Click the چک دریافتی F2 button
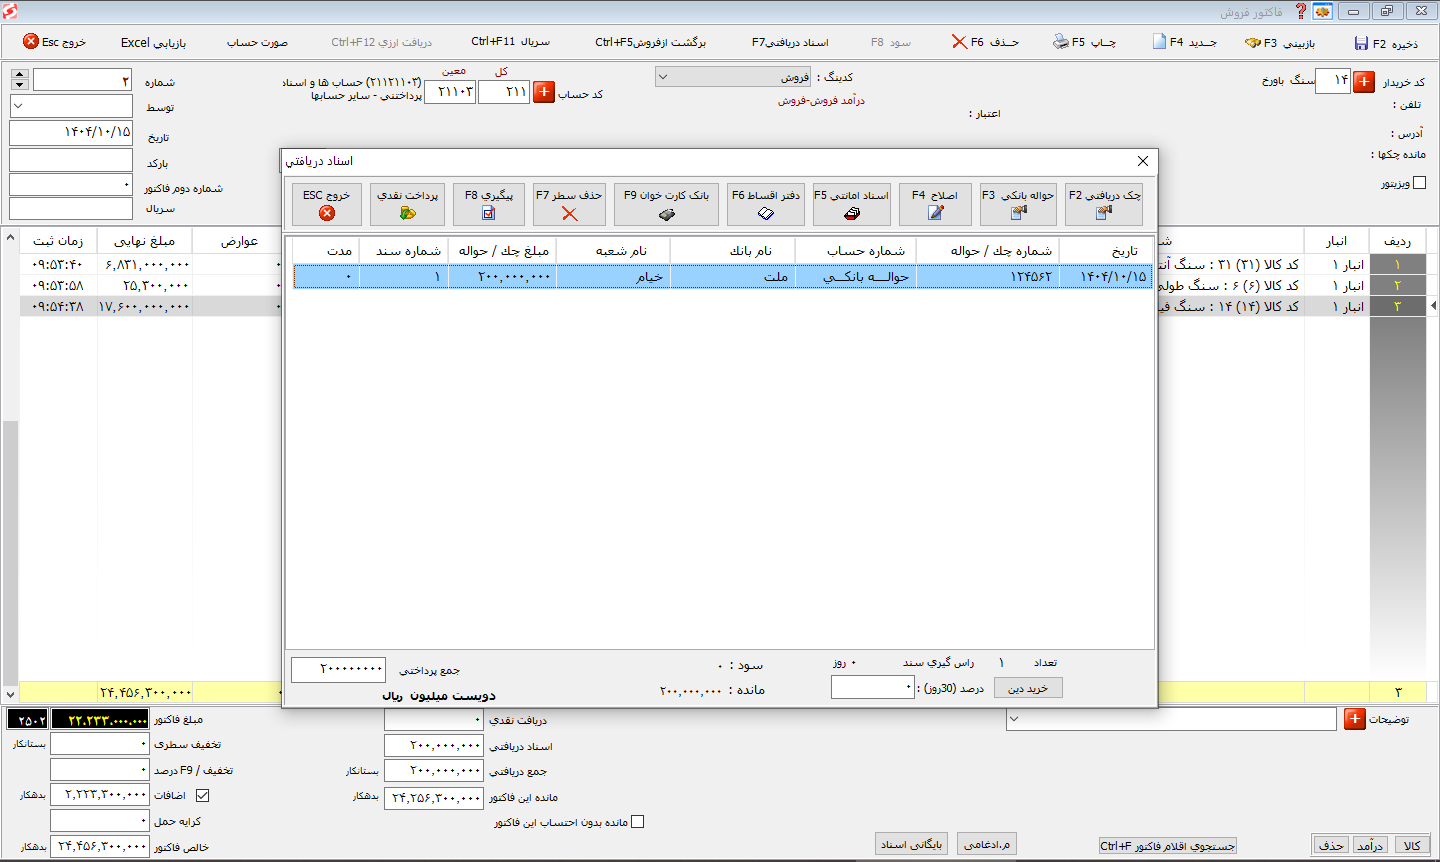Screen dimensions: 1440x862 pyautogui.click(x=1104, y=204)
